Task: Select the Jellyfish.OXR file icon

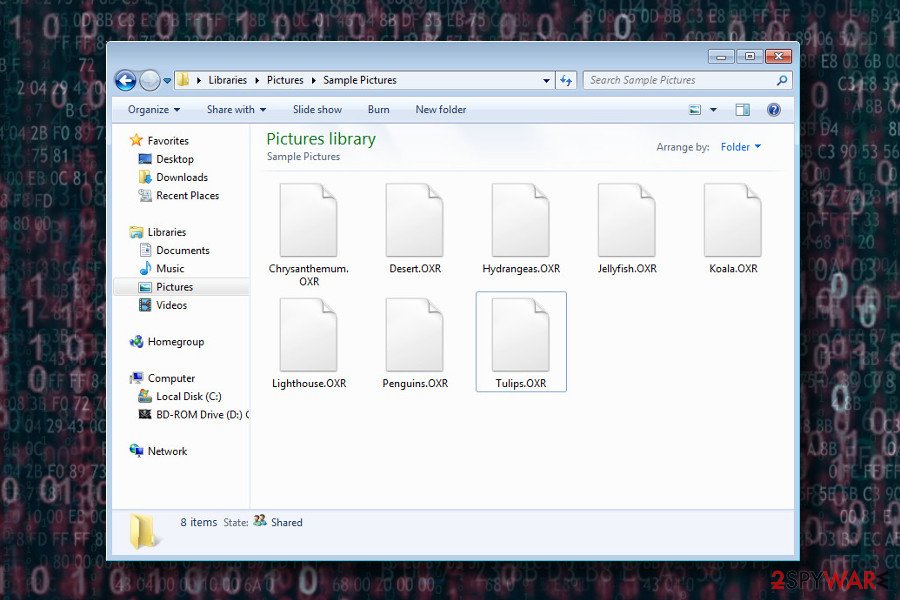Action: tap(627, 220)
